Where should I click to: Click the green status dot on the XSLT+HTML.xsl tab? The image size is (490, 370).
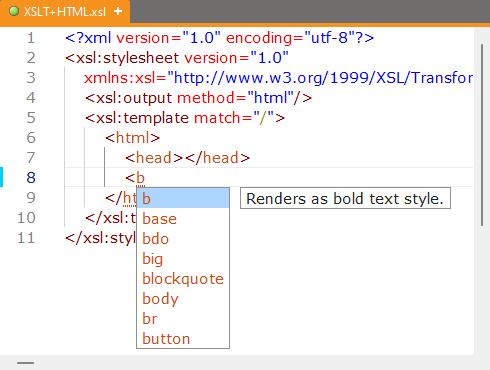click(14, 12)
